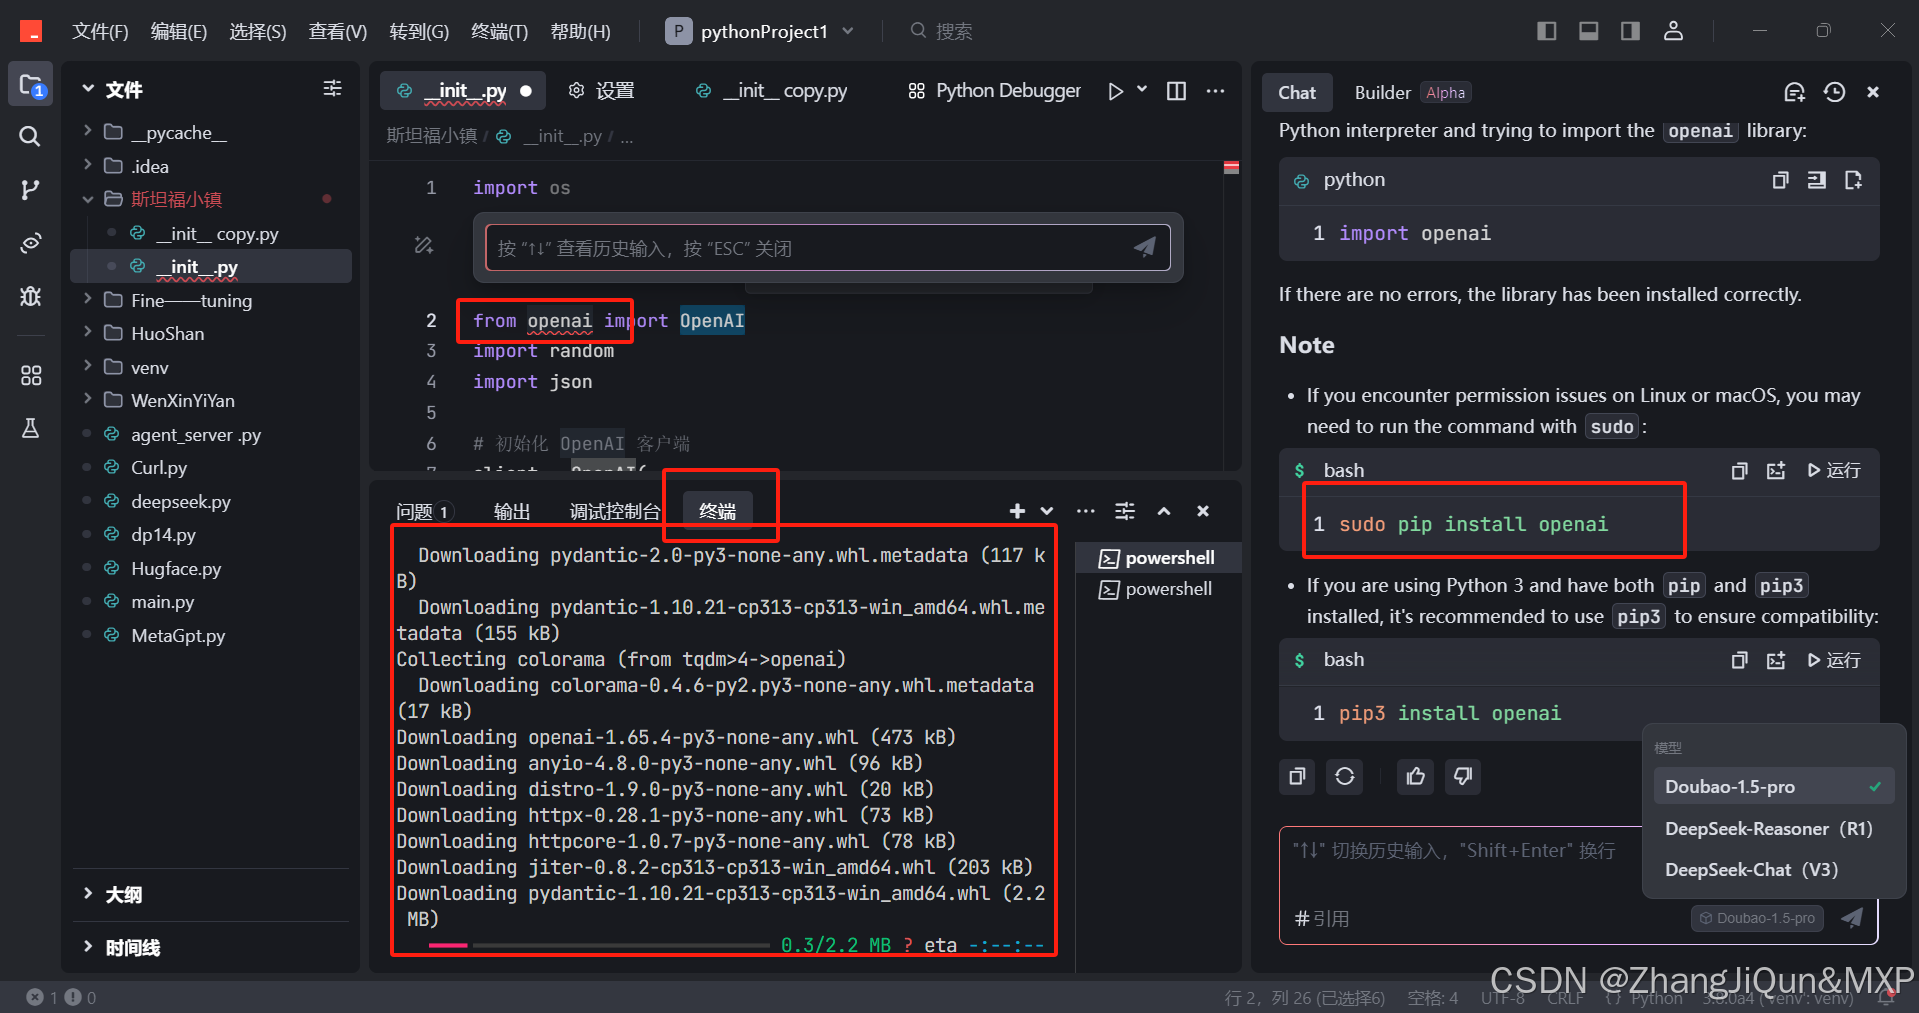Select DeepSeek-Chat (V3) model
This screenshot has width=1919, height=1013.
coord(1773,870)
